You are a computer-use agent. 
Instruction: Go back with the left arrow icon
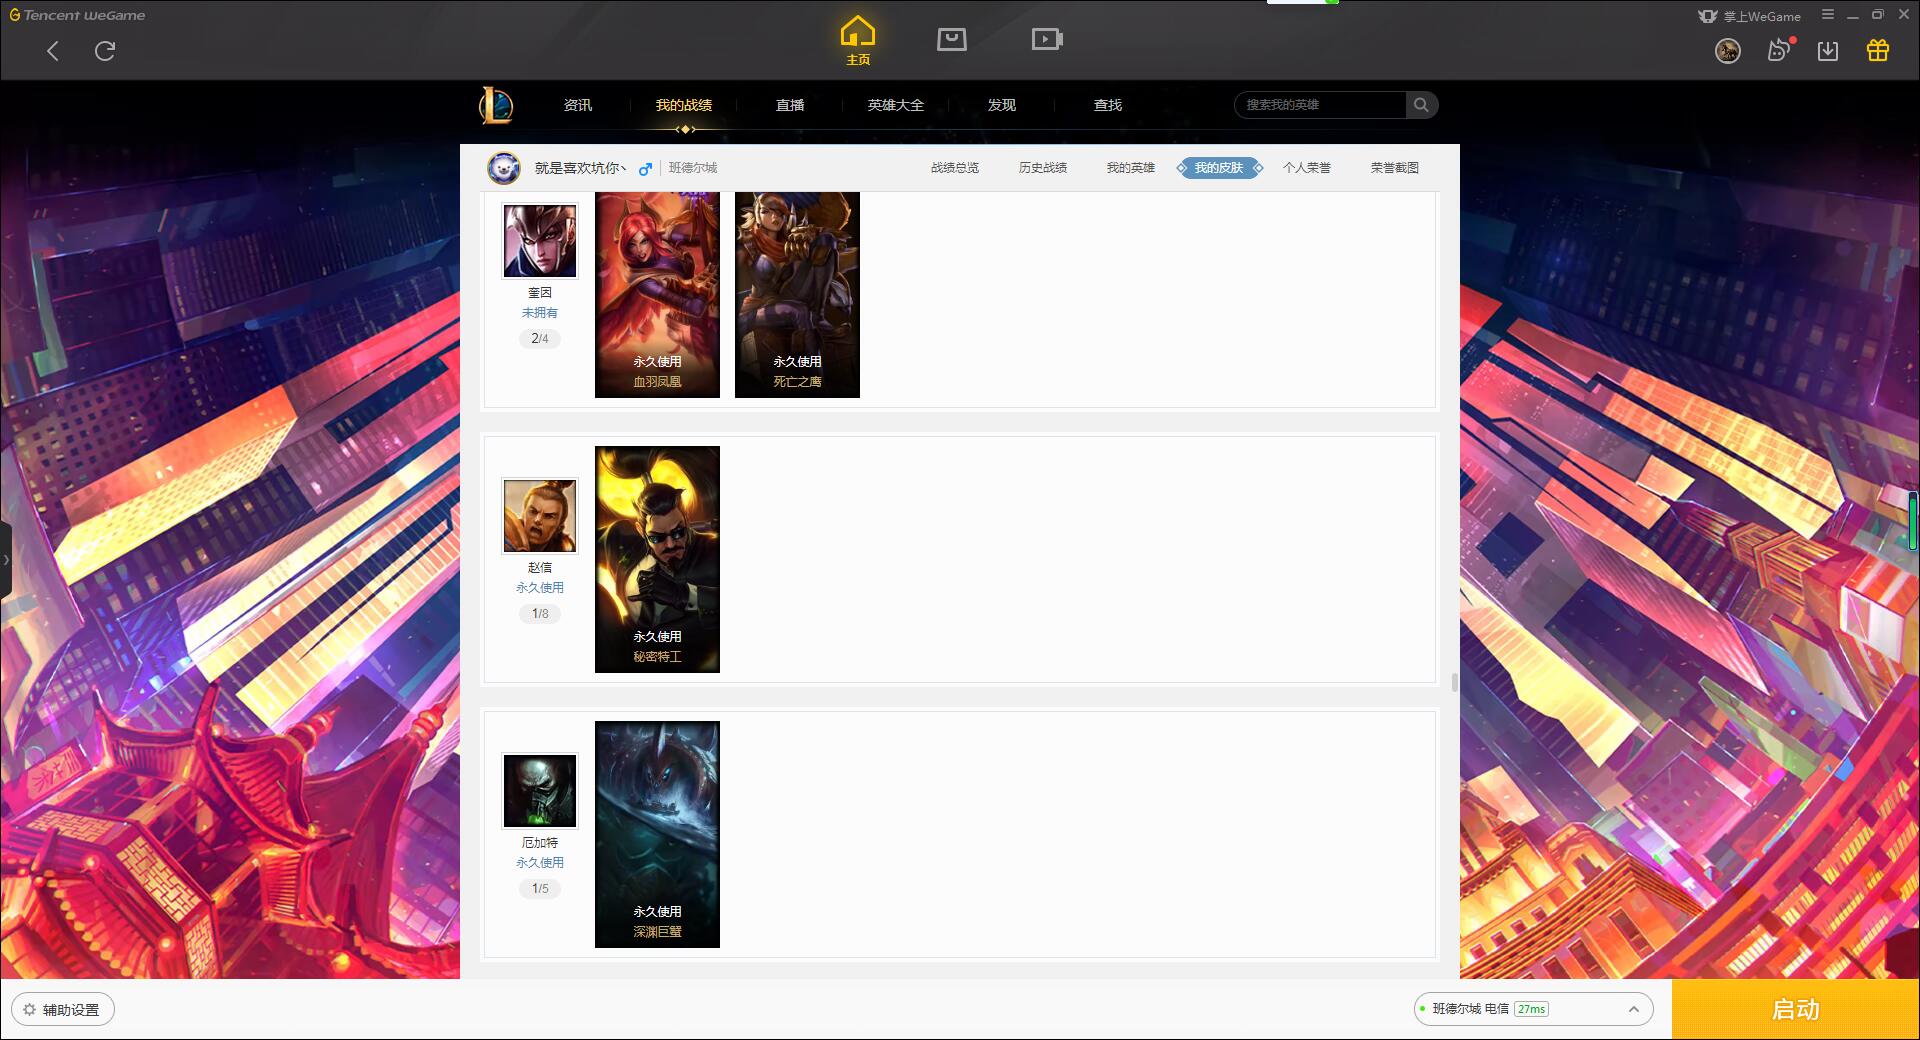pyautogui.click(x=53, y=51)
